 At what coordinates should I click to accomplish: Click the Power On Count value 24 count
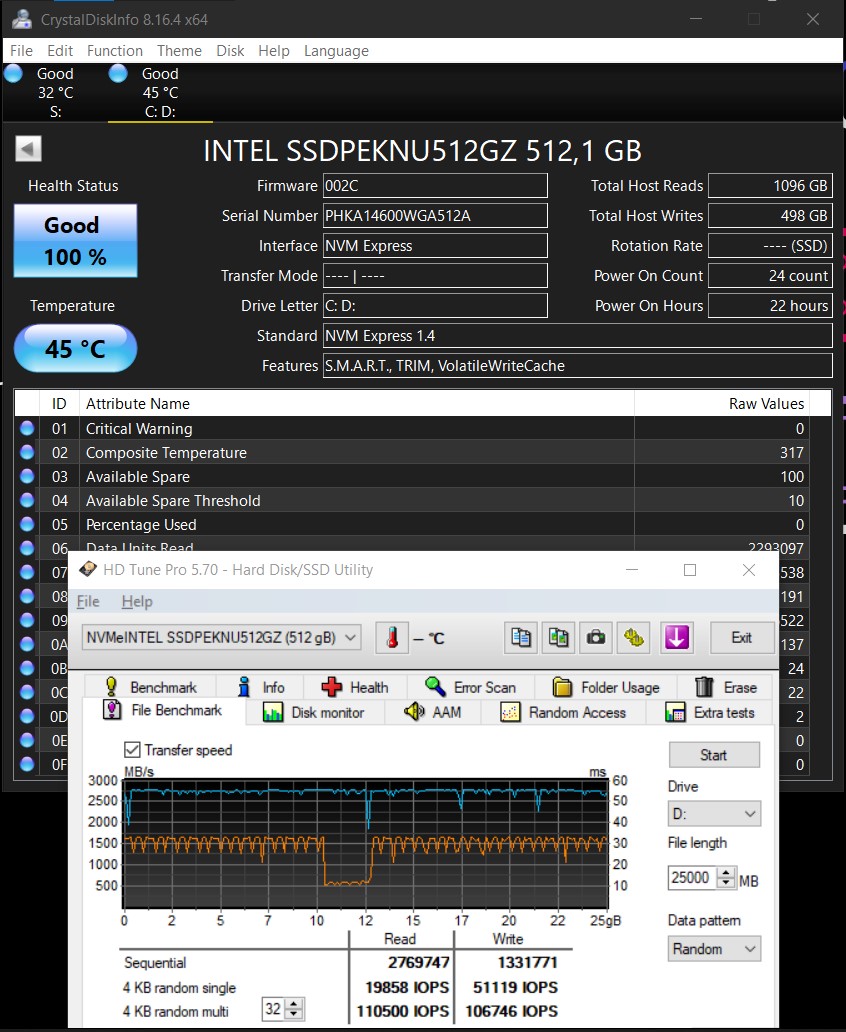(770, 275)
